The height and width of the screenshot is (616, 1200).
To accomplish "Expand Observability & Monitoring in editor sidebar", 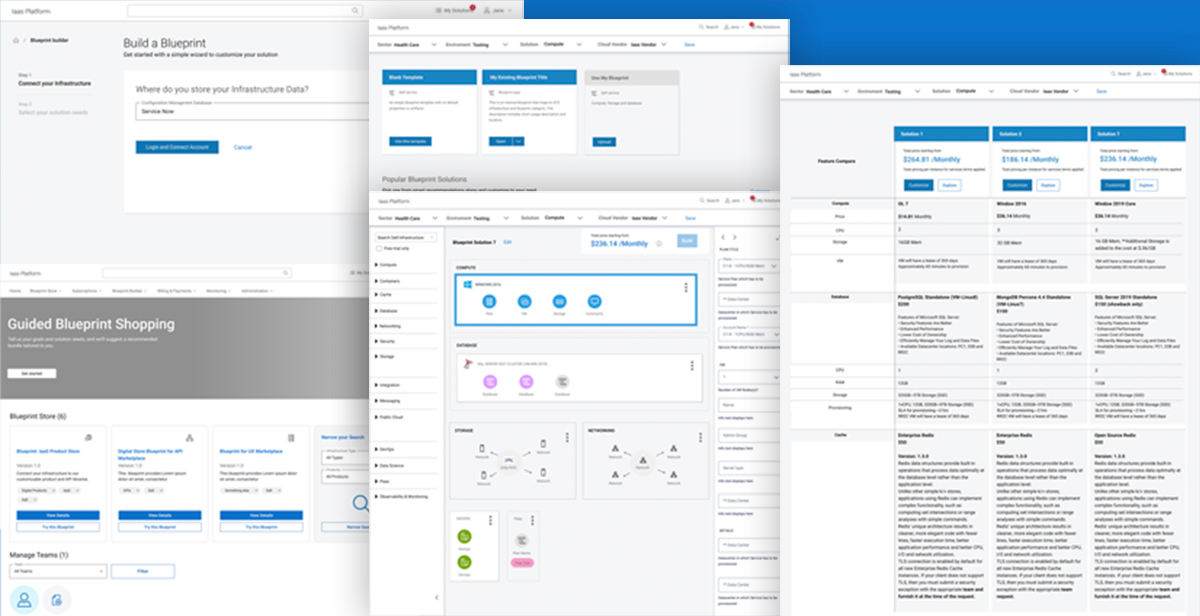I will click(402, 496).
